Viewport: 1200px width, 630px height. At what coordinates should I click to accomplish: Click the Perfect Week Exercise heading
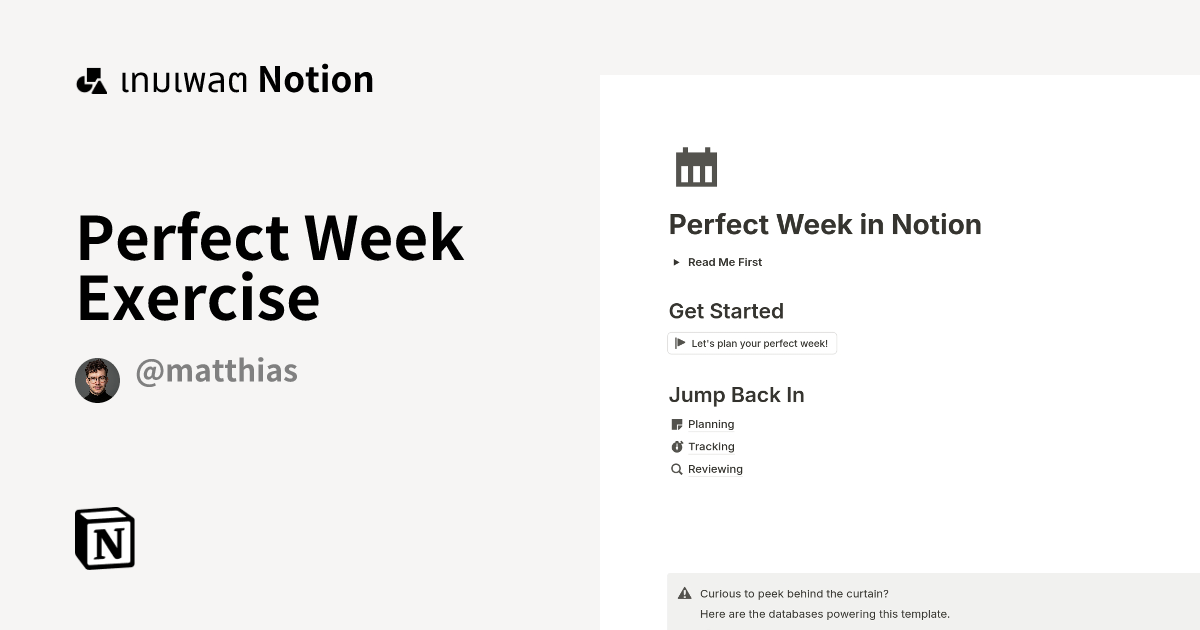[270, 265]
